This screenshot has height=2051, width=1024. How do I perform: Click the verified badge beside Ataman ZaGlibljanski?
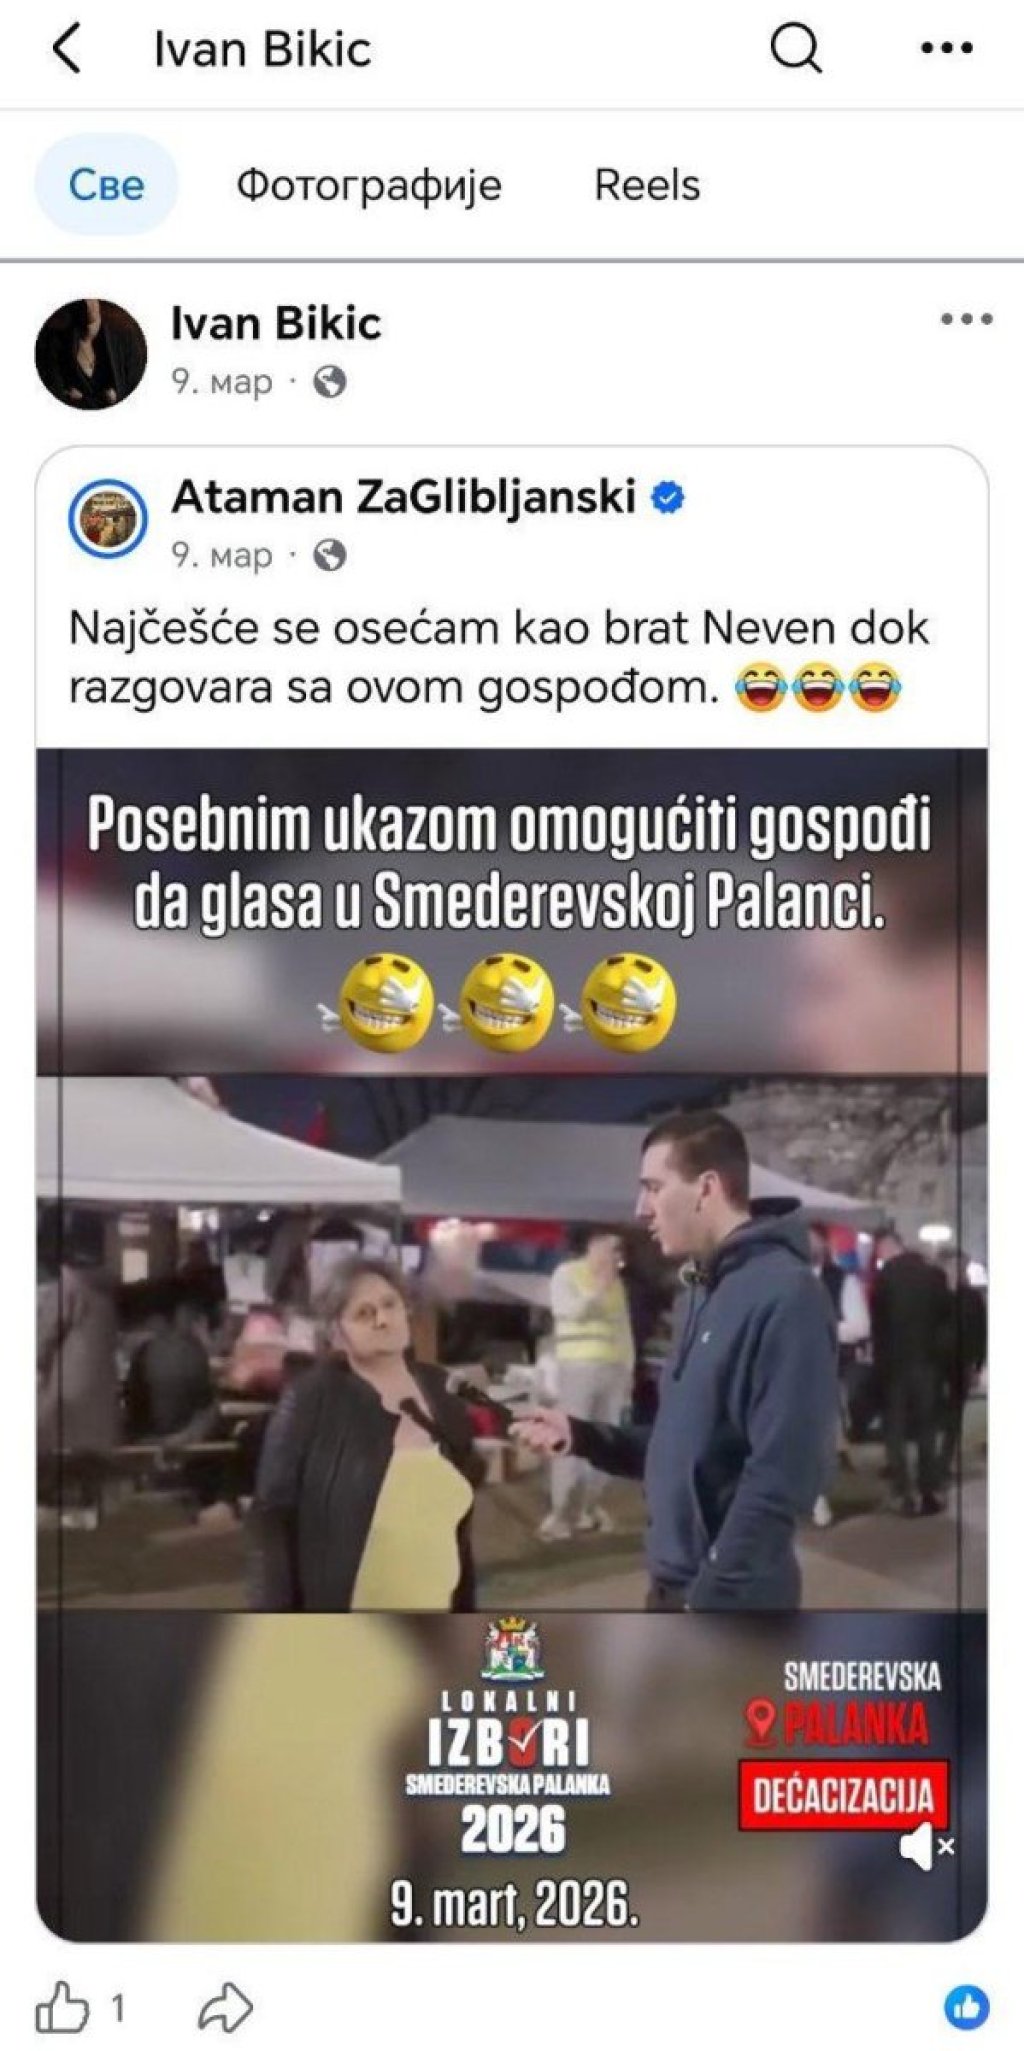668,497
